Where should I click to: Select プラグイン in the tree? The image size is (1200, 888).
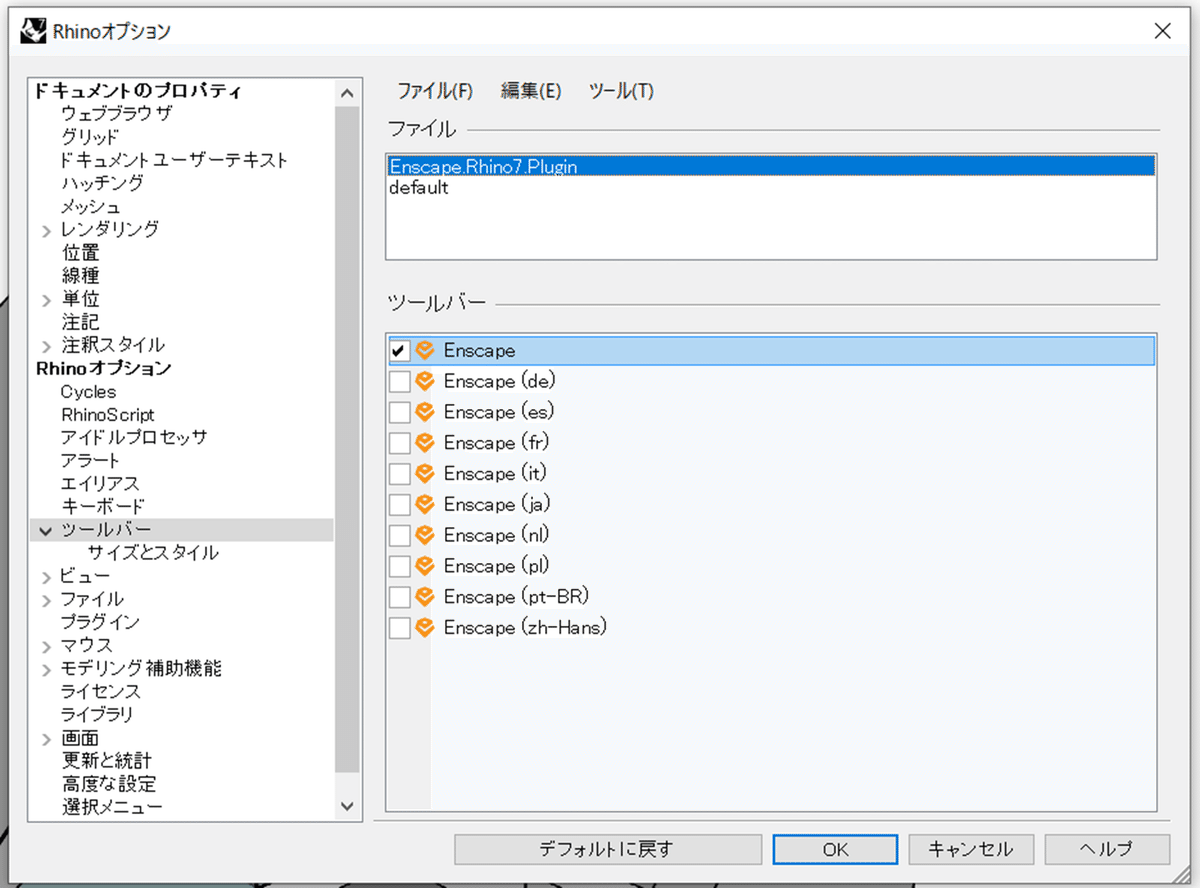coord(100,622)
